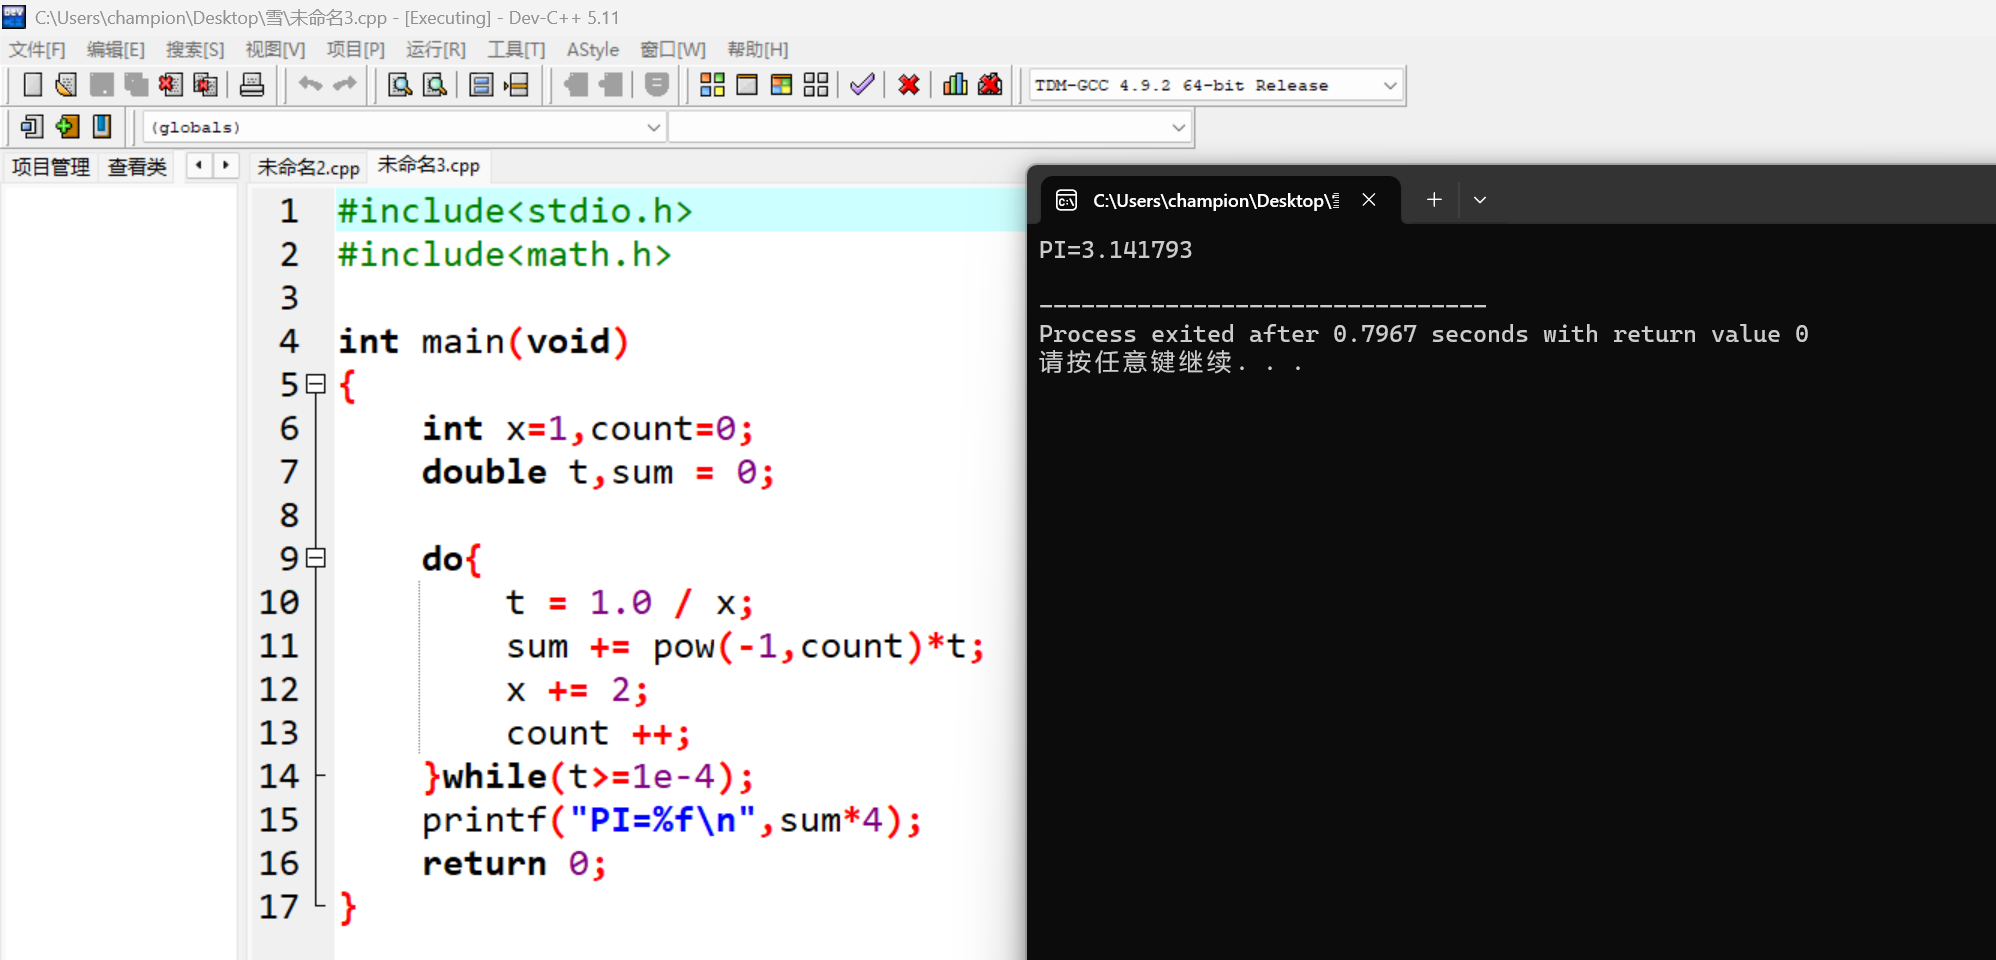
Task: Click the delete profiling information icon
Action: [990, 85]
